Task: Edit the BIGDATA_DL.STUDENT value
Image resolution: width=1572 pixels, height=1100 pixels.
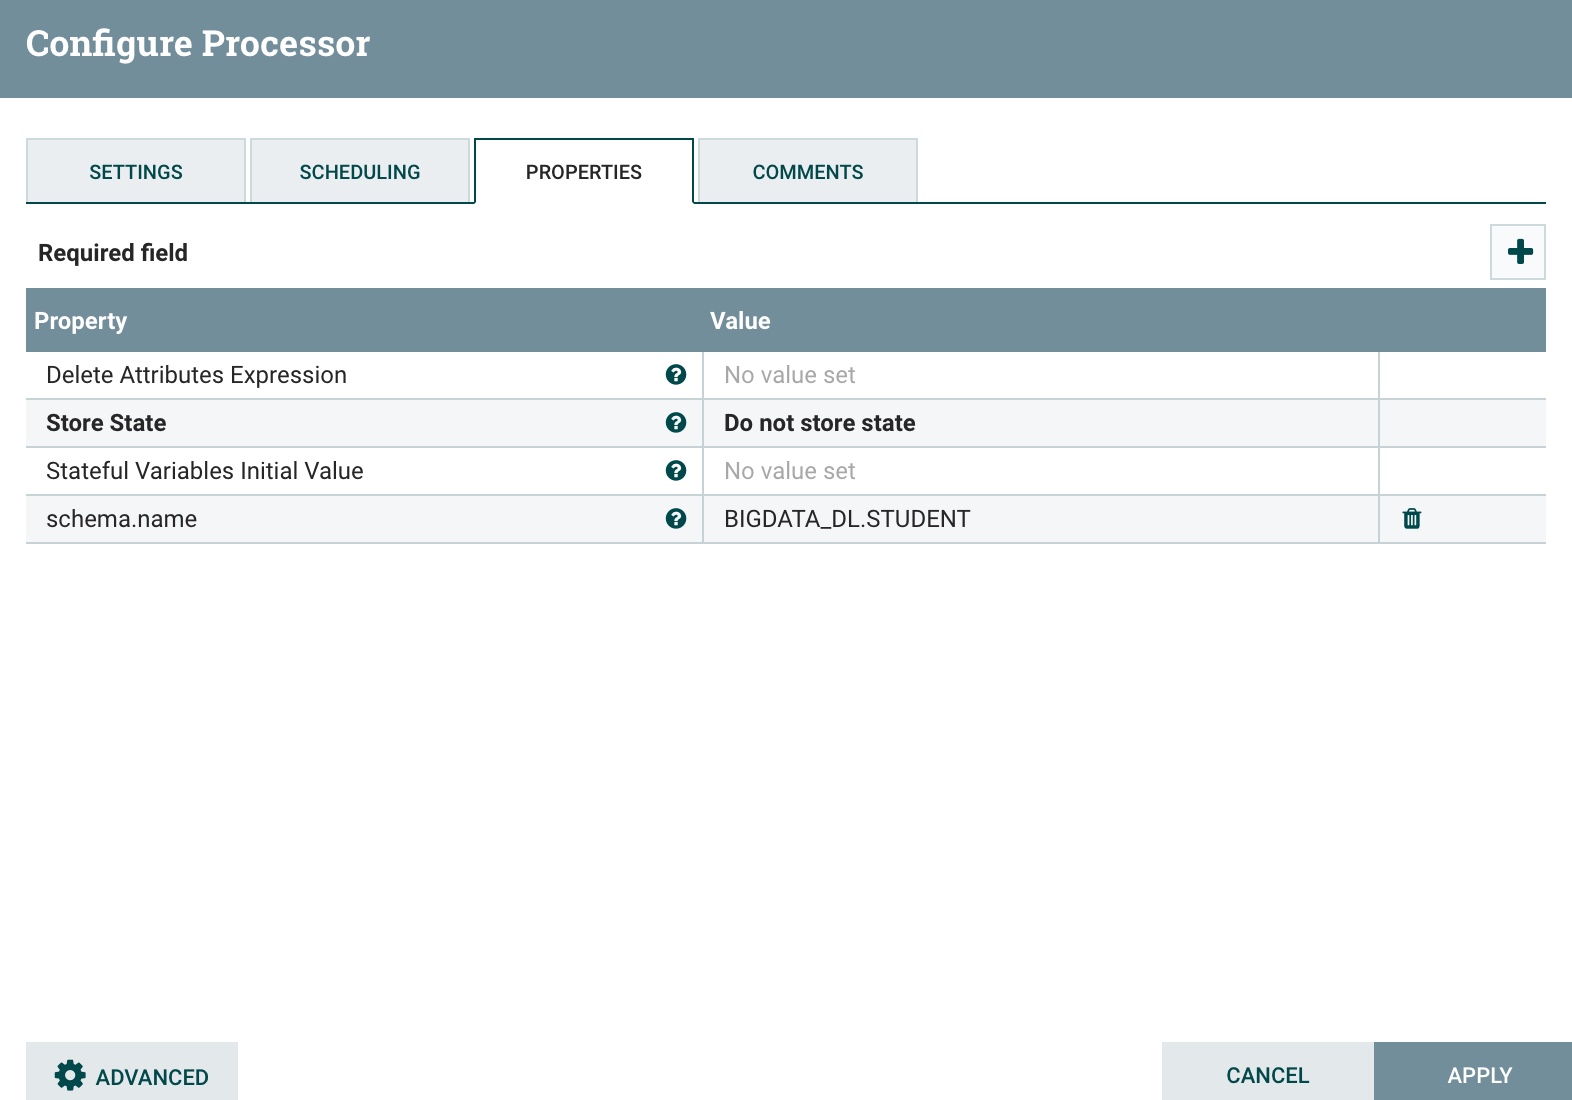Action: click(x=1040, y=519)
